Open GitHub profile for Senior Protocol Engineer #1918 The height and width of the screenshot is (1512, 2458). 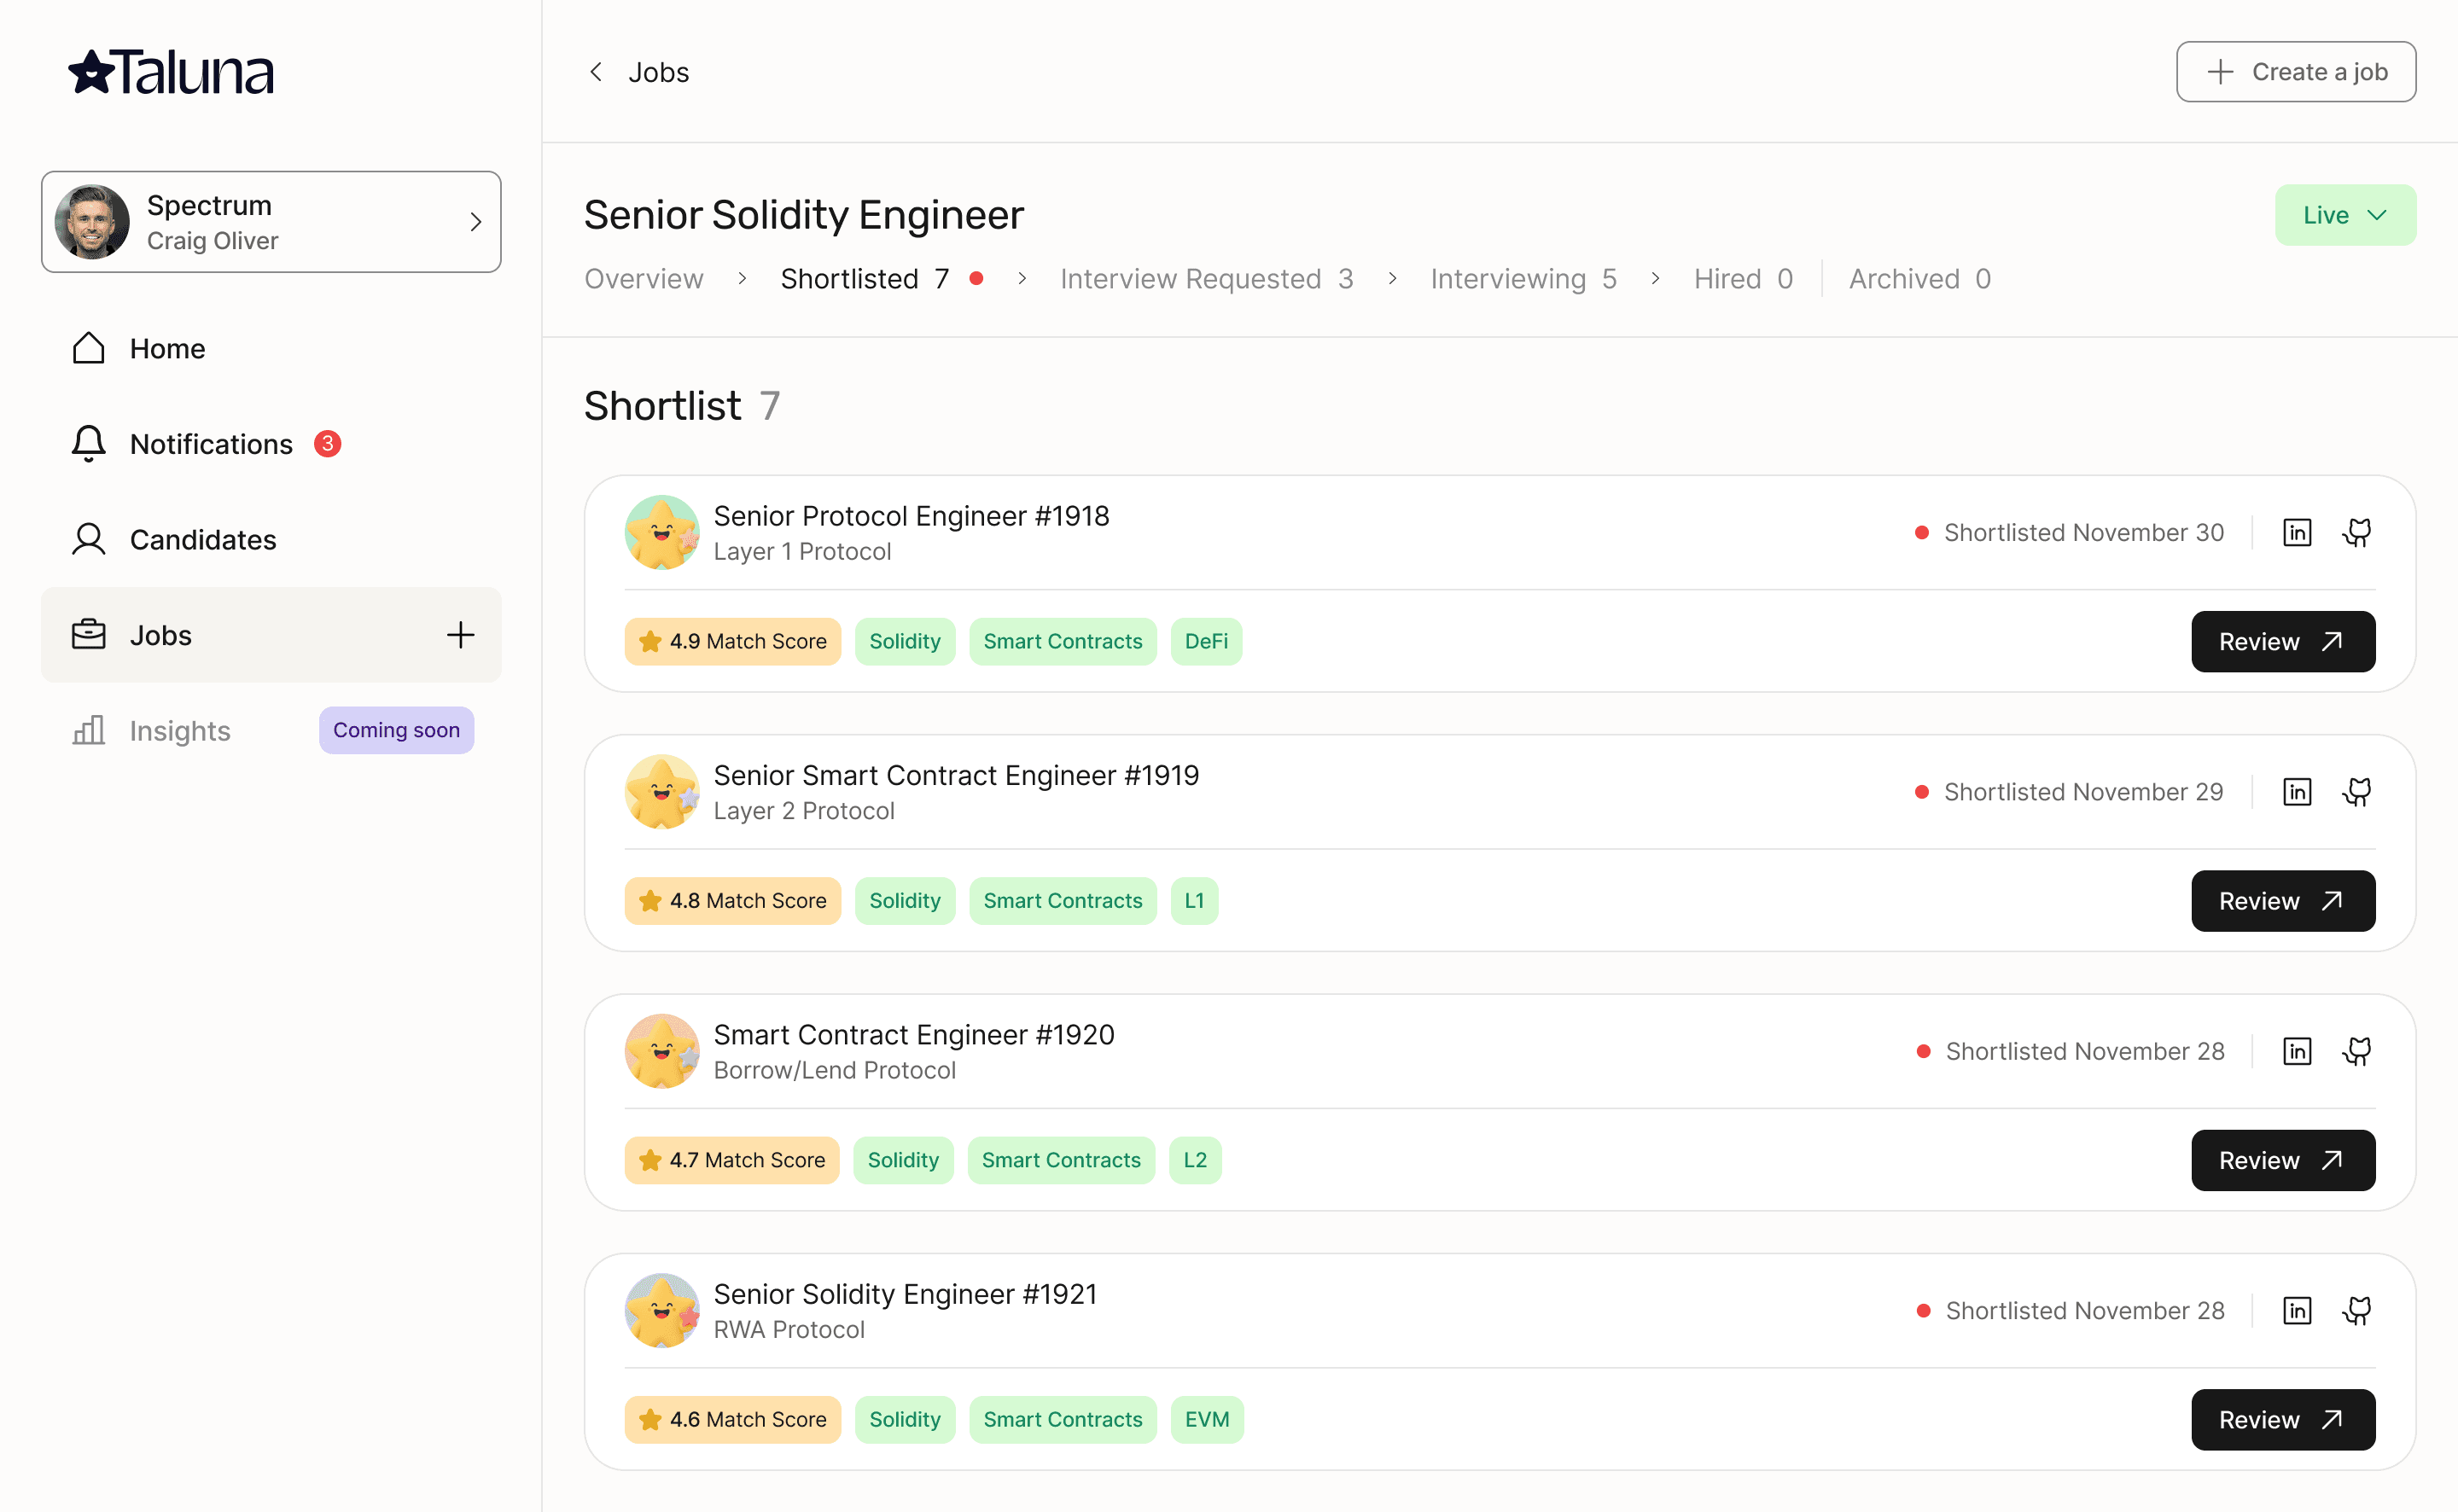point(2356,532)
